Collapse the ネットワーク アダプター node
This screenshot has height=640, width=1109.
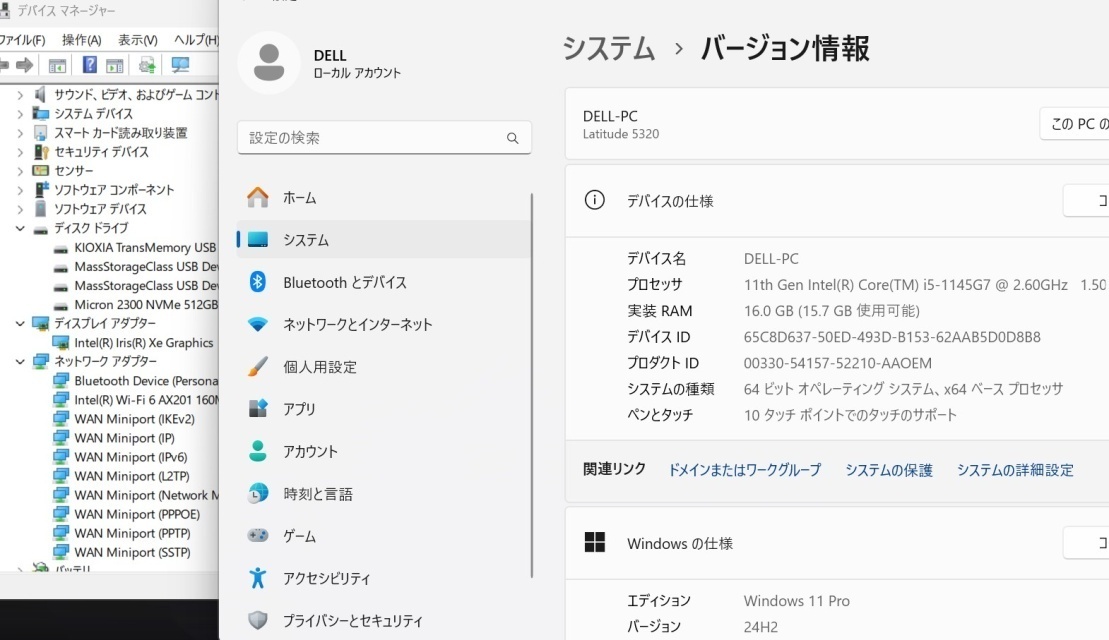(20, 361)
